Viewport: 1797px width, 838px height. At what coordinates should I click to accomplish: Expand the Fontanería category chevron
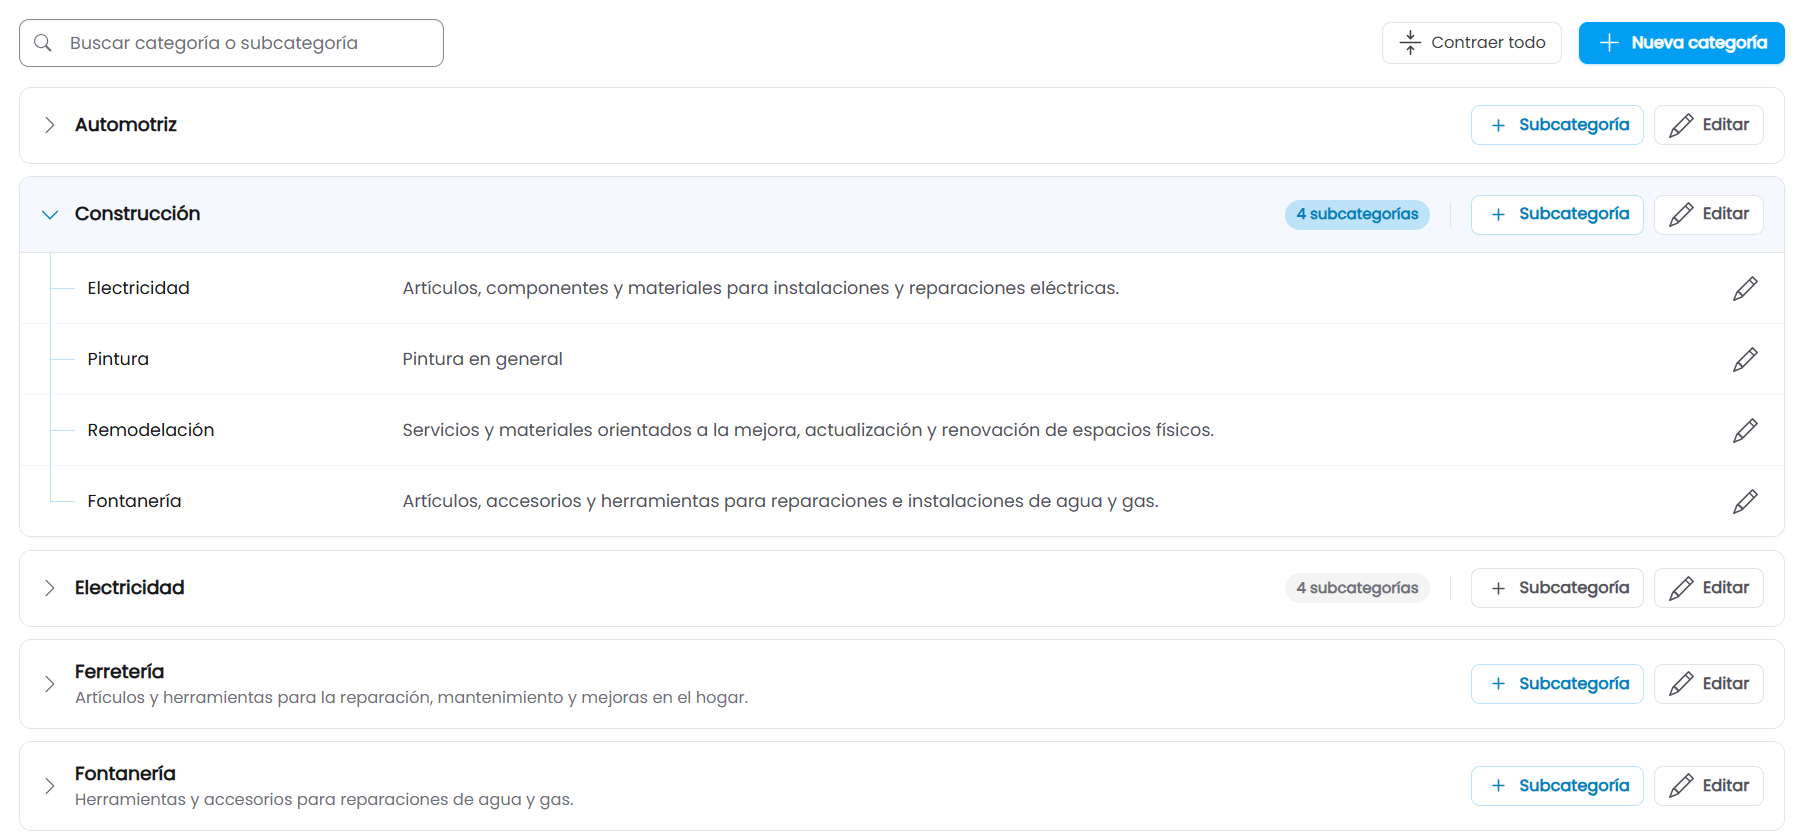coord(49,786)
